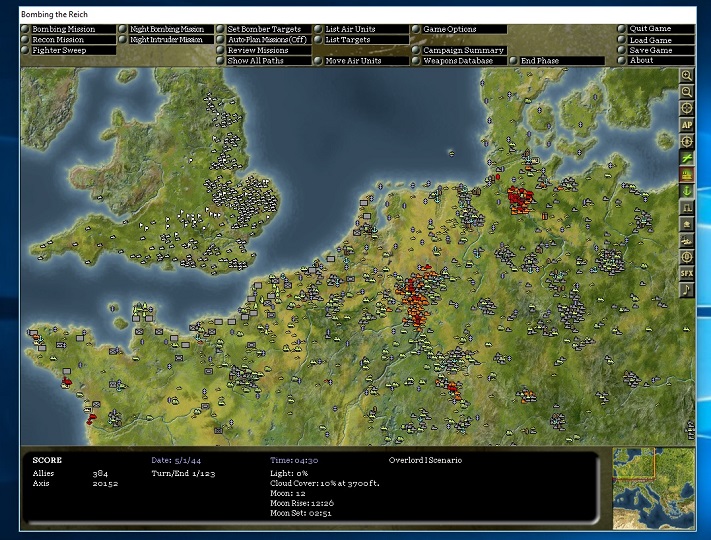Click the round bullet beside Set Bomber Targets
Viewport: 711px width, 540px height.
click(x=220, y=29)
